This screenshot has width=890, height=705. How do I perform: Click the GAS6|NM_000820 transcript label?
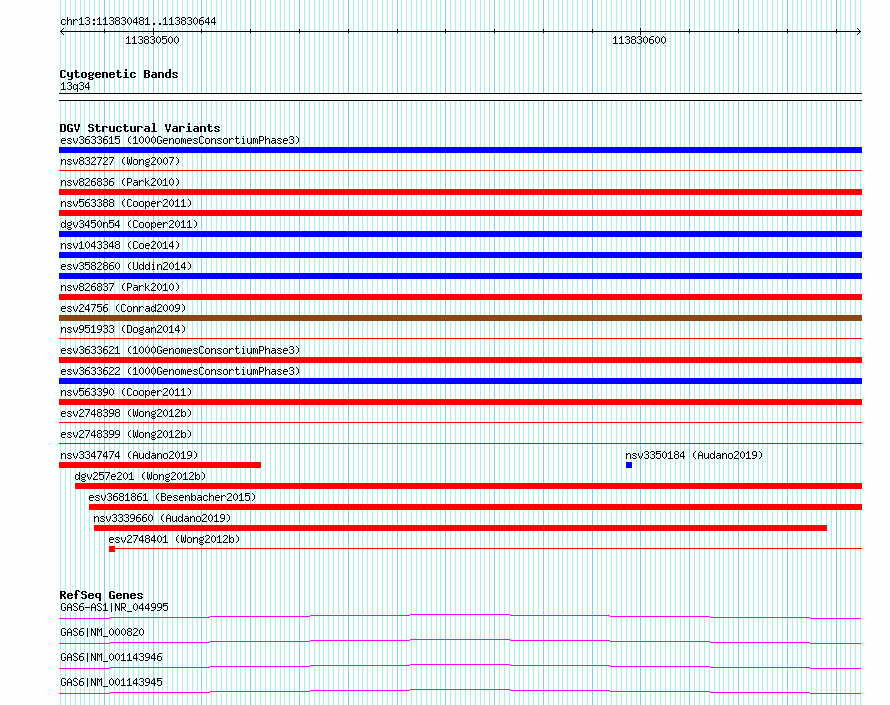point(102,632)
